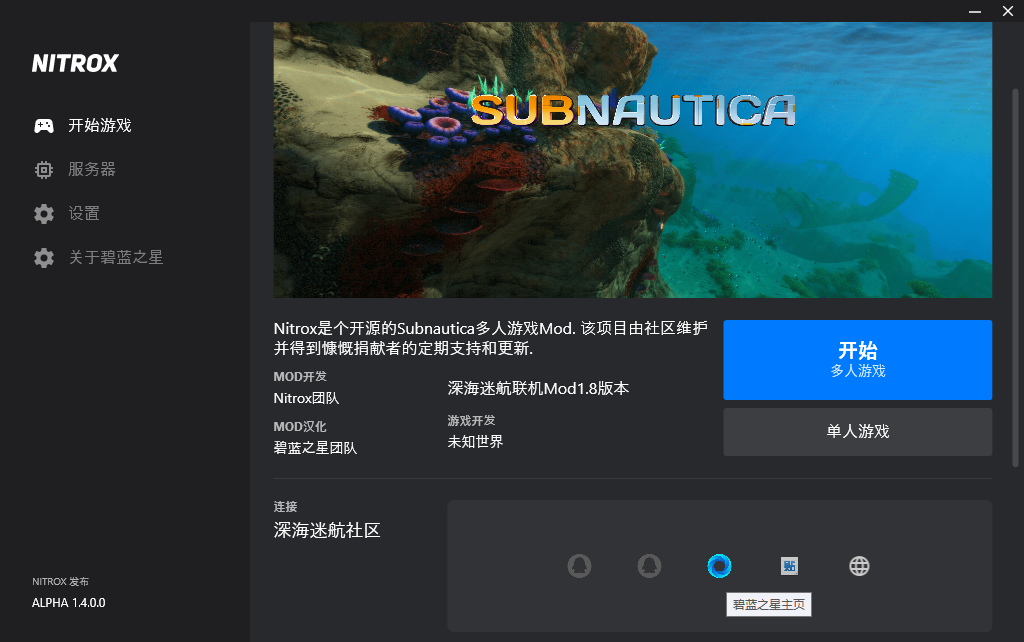Screen dimensions: 1024x642
Task: Click the vertical scrollbar of the main panel
Action: pyautogui.click(x=1016, y=278)
